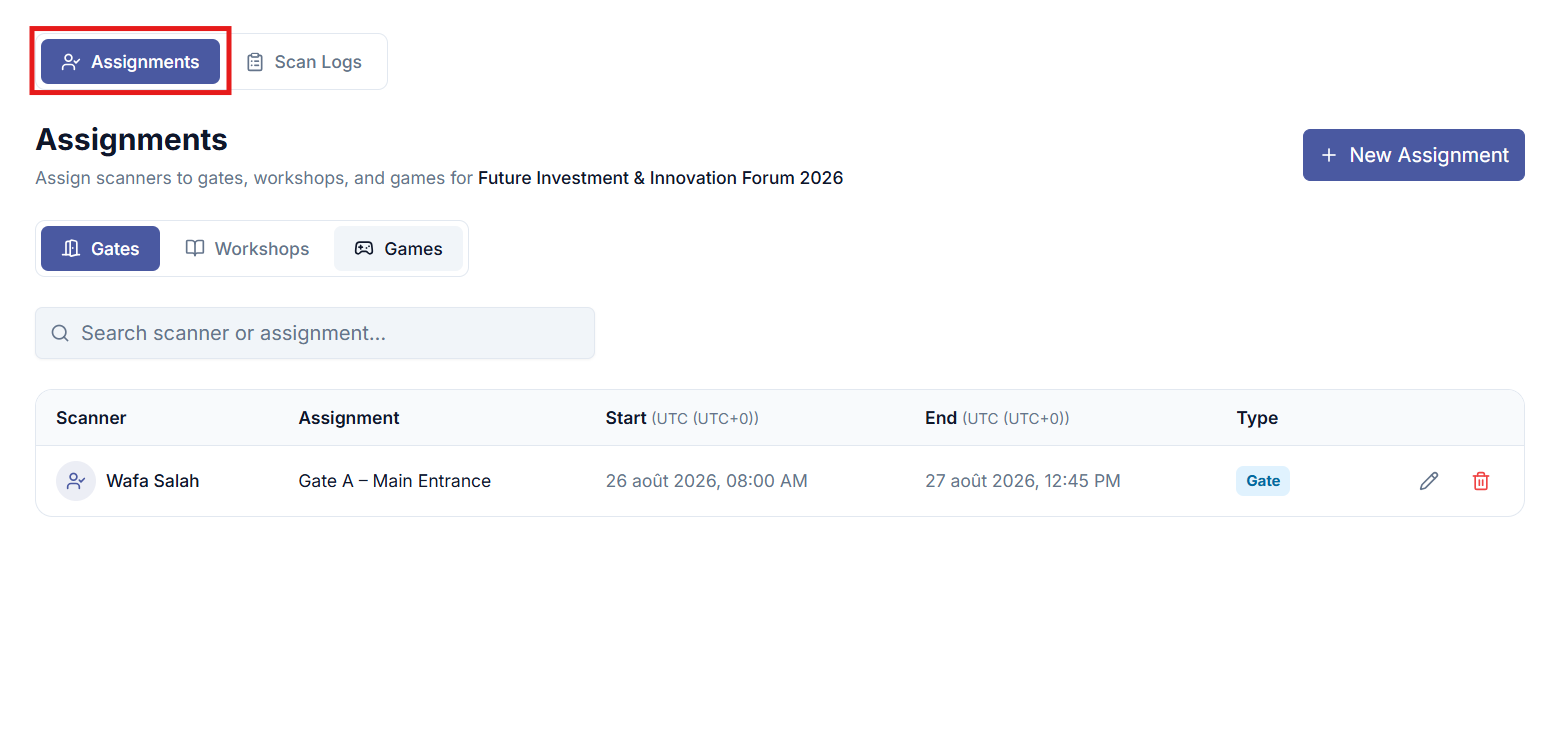1555x752 pixels.
Task: Select the Assignments top tab
Action: coord(130,62)
